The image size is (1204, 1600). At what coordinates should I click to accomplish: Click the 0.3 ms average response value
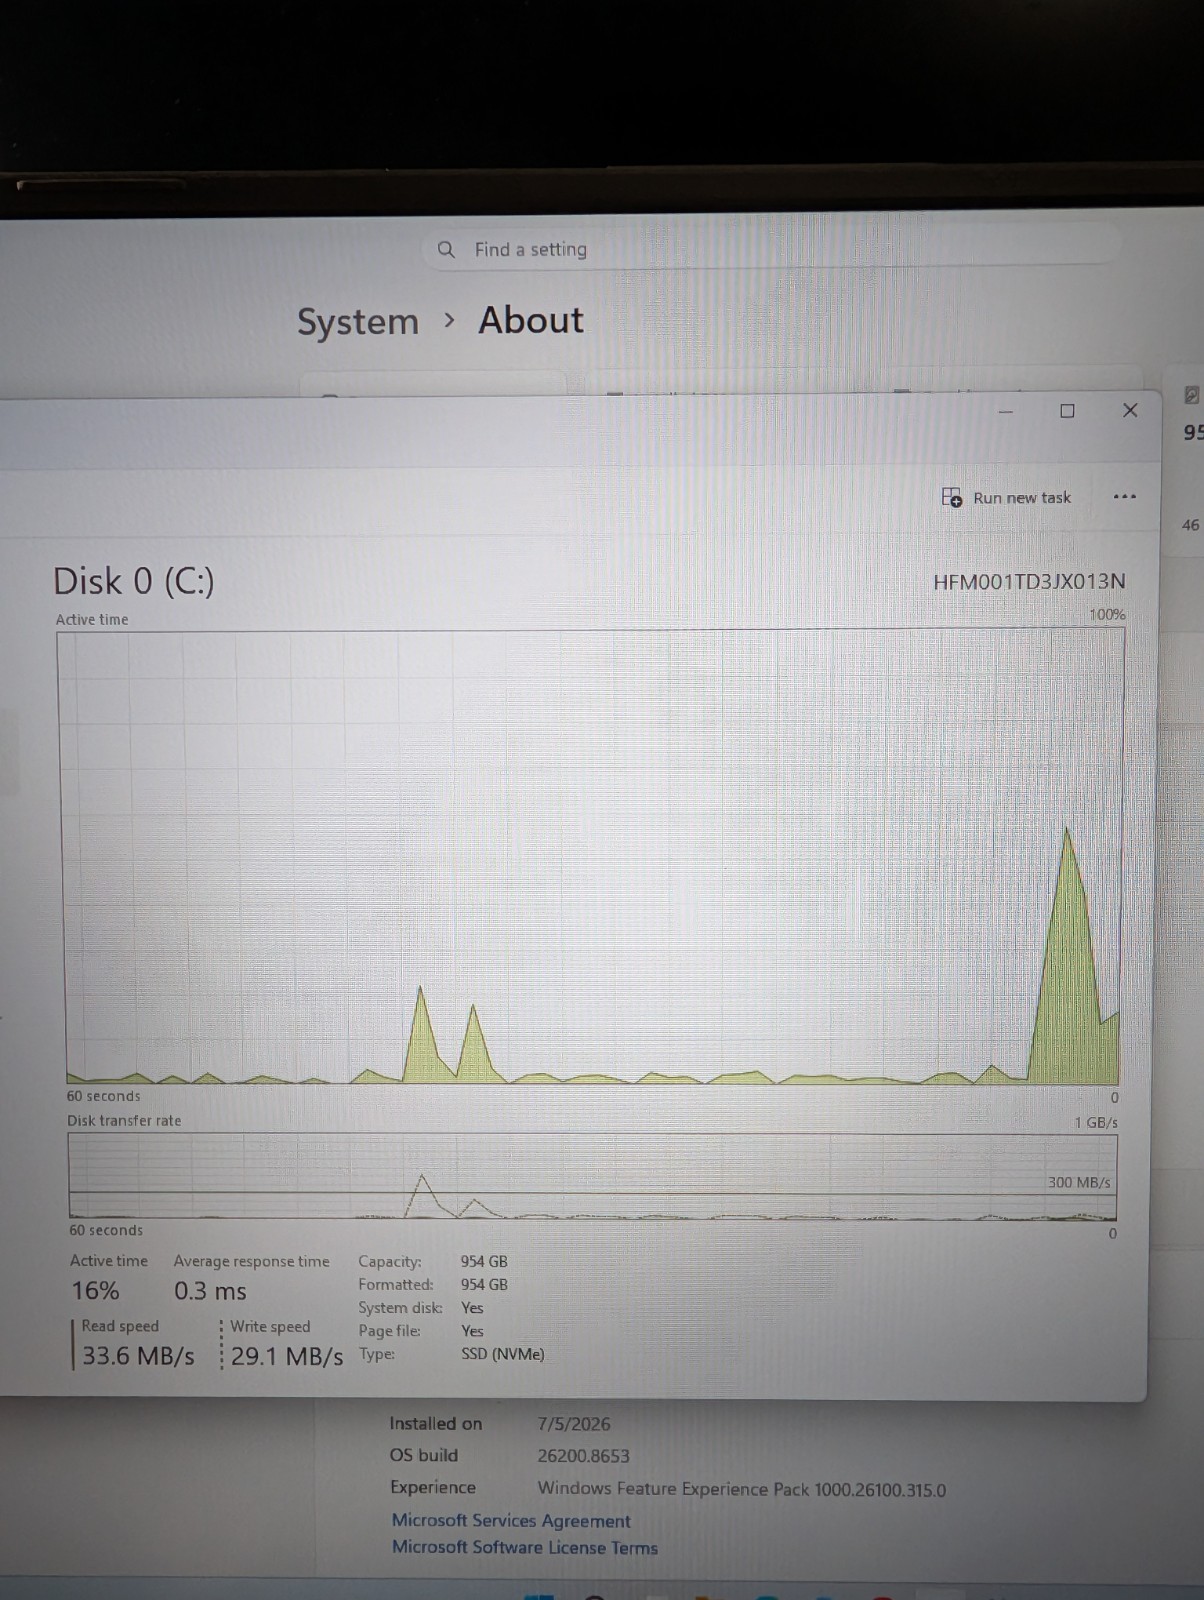tap(210, 1291)
